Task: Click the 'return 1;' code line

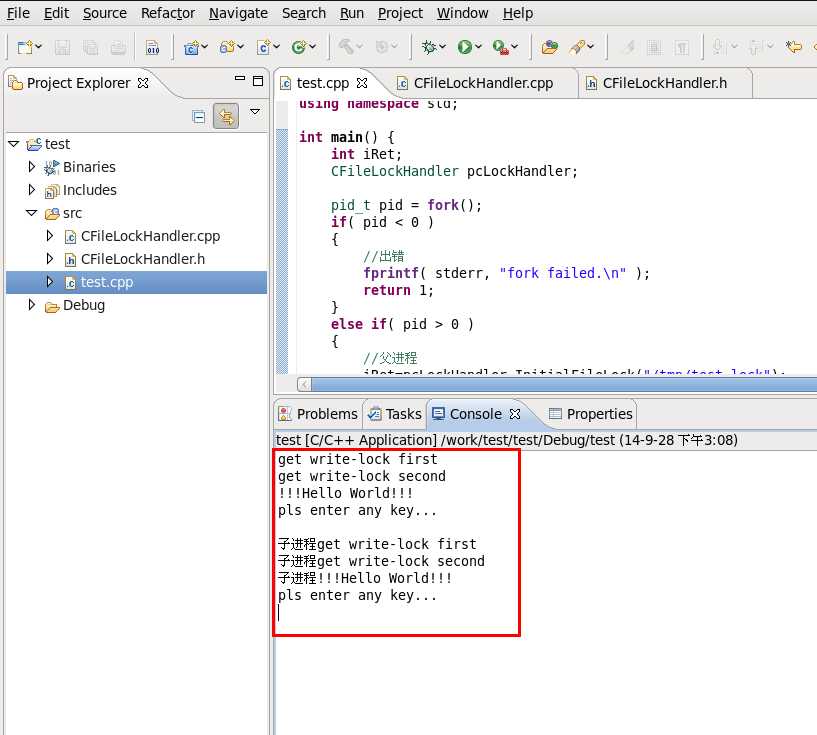Action: point(398,290)
